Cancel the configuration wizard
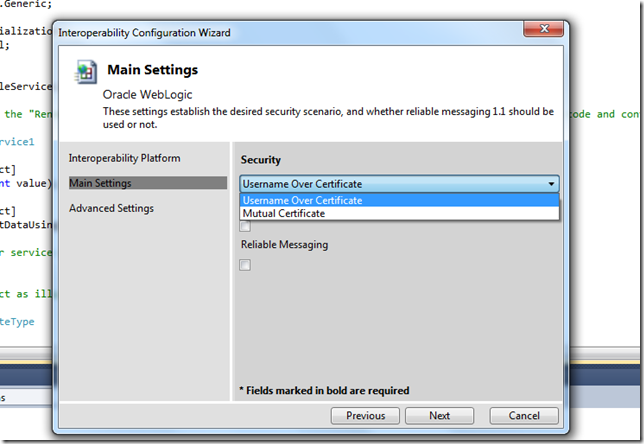Viewport: 644px width, 444px height. [x=524, y=416]
